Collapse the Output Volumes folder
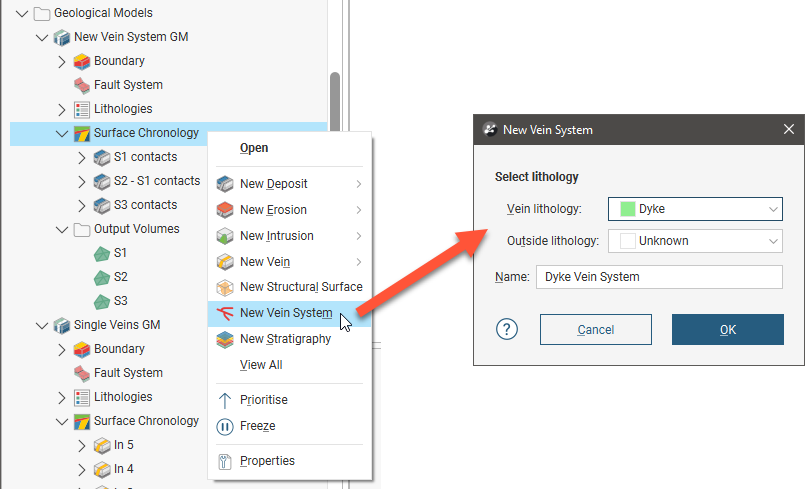Viewport: 805px width, 489px height. pyautogui.click(x=62, y=230)
